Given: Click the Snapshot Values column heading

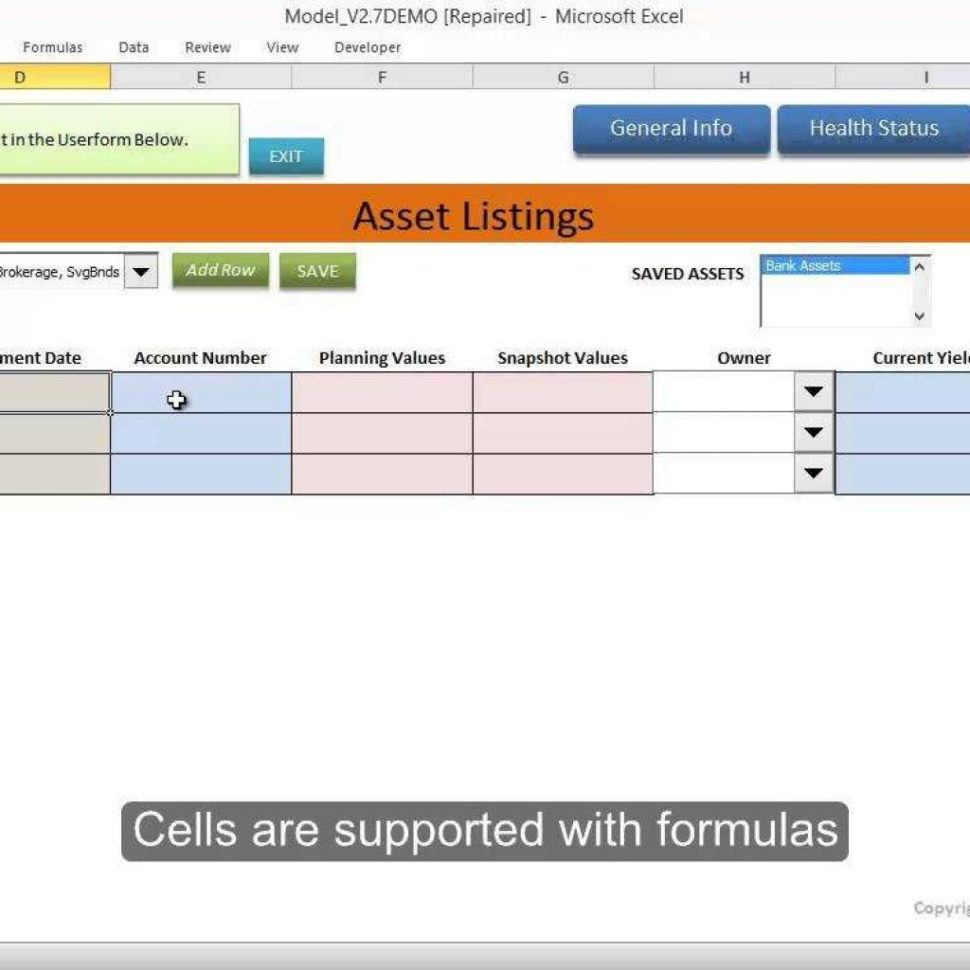Looking at the screenshot, I should (563, 358).
